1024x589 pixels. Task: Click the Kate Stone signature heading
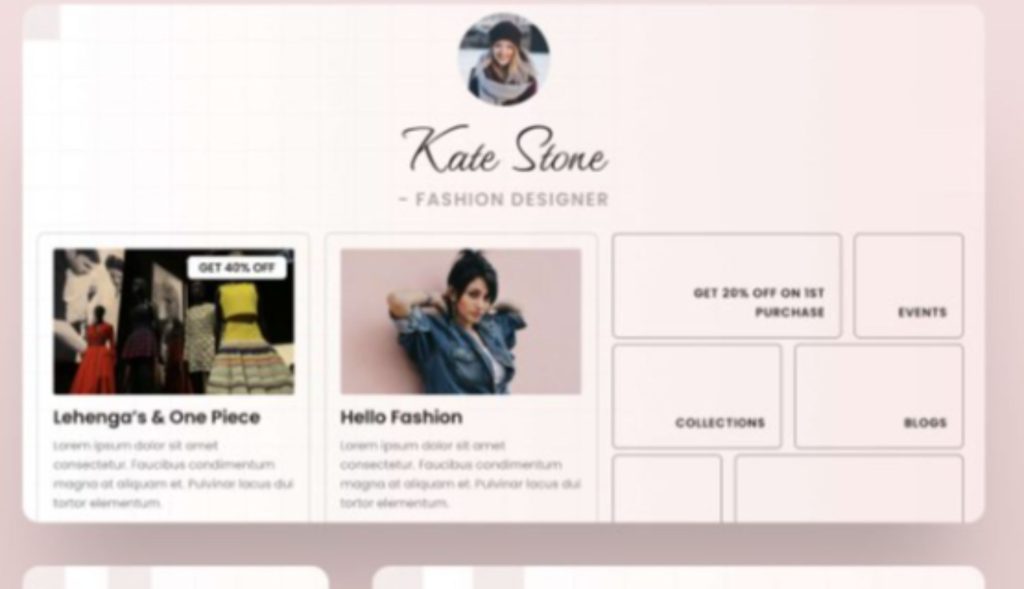point(505,151)
